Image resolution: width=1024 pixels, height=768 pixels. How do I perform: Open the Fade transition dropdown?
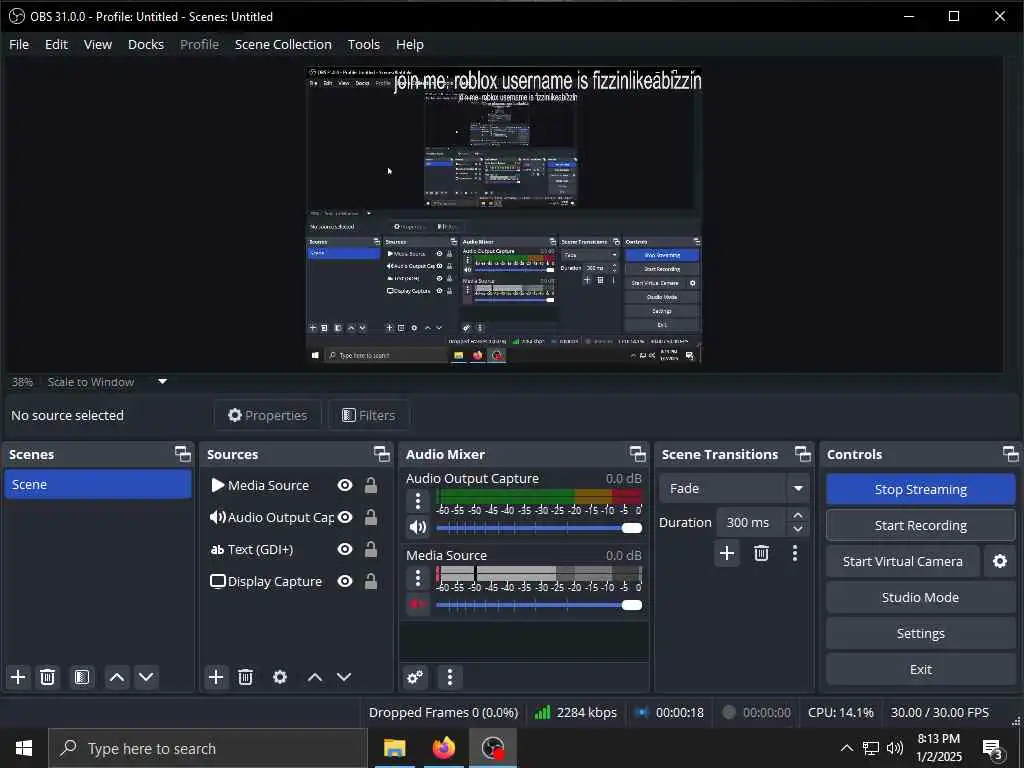point(735,488)
